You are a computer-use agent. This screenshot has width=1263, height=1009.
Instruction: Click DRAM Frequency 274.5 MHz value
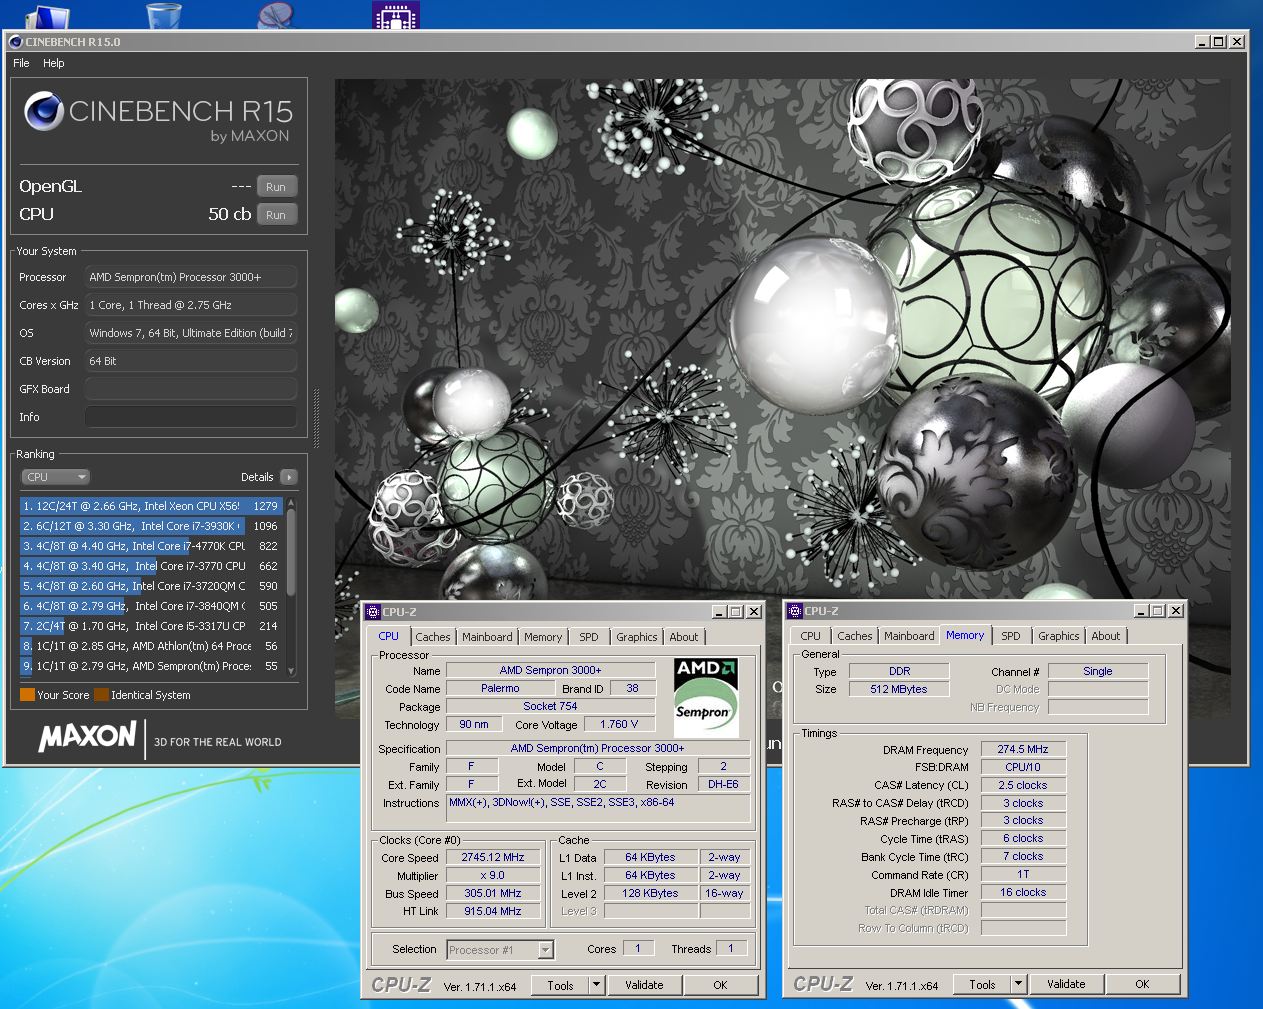click(1023, 749)
